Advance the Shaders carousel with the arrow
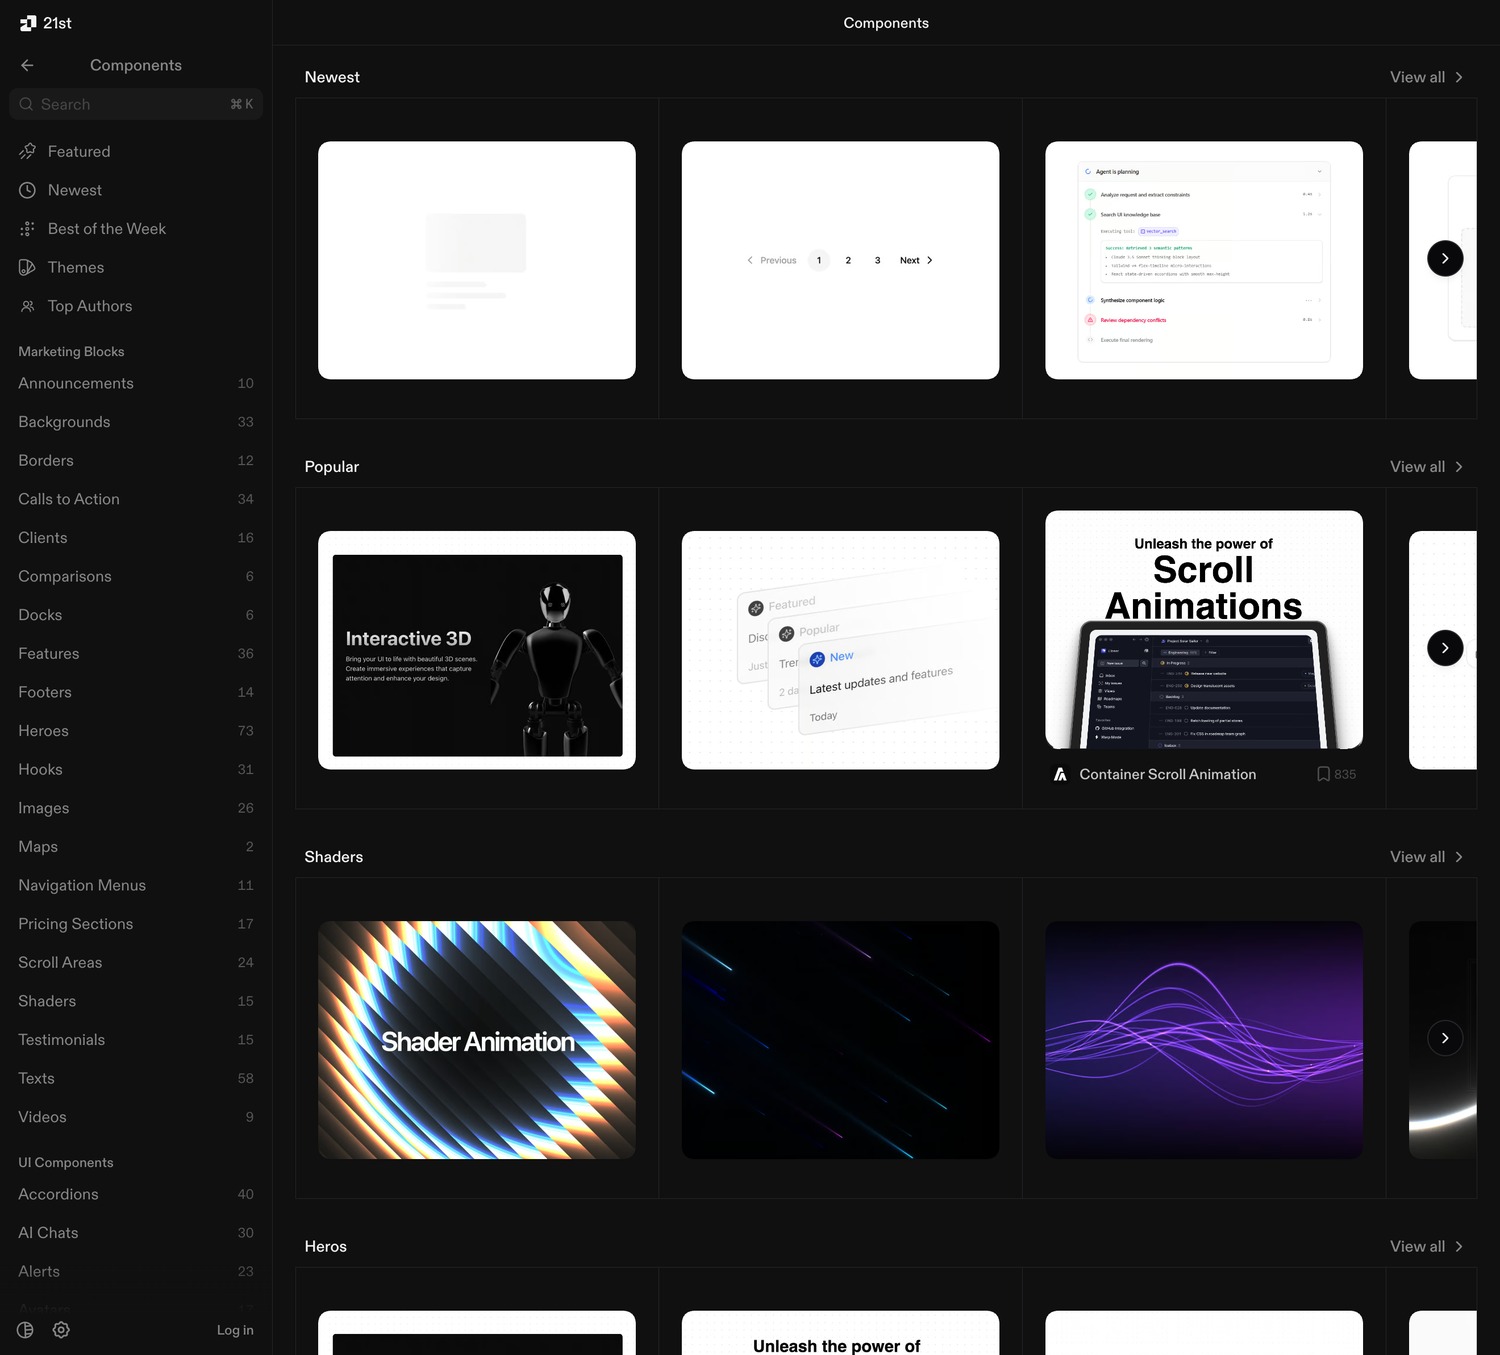Viewport: 1500px width, 1355px height. tap(1445, 1038)
